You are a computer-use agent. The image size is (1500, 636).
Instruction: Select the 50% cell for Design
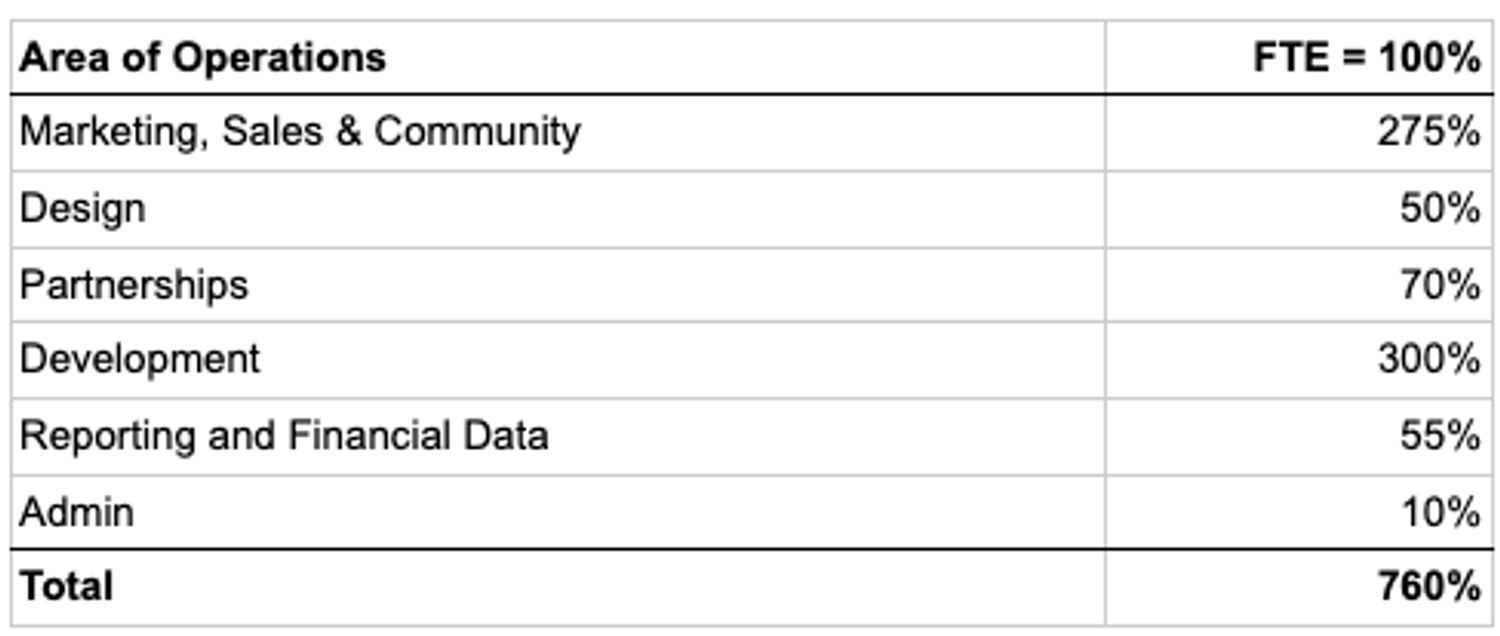(1440, 209)
